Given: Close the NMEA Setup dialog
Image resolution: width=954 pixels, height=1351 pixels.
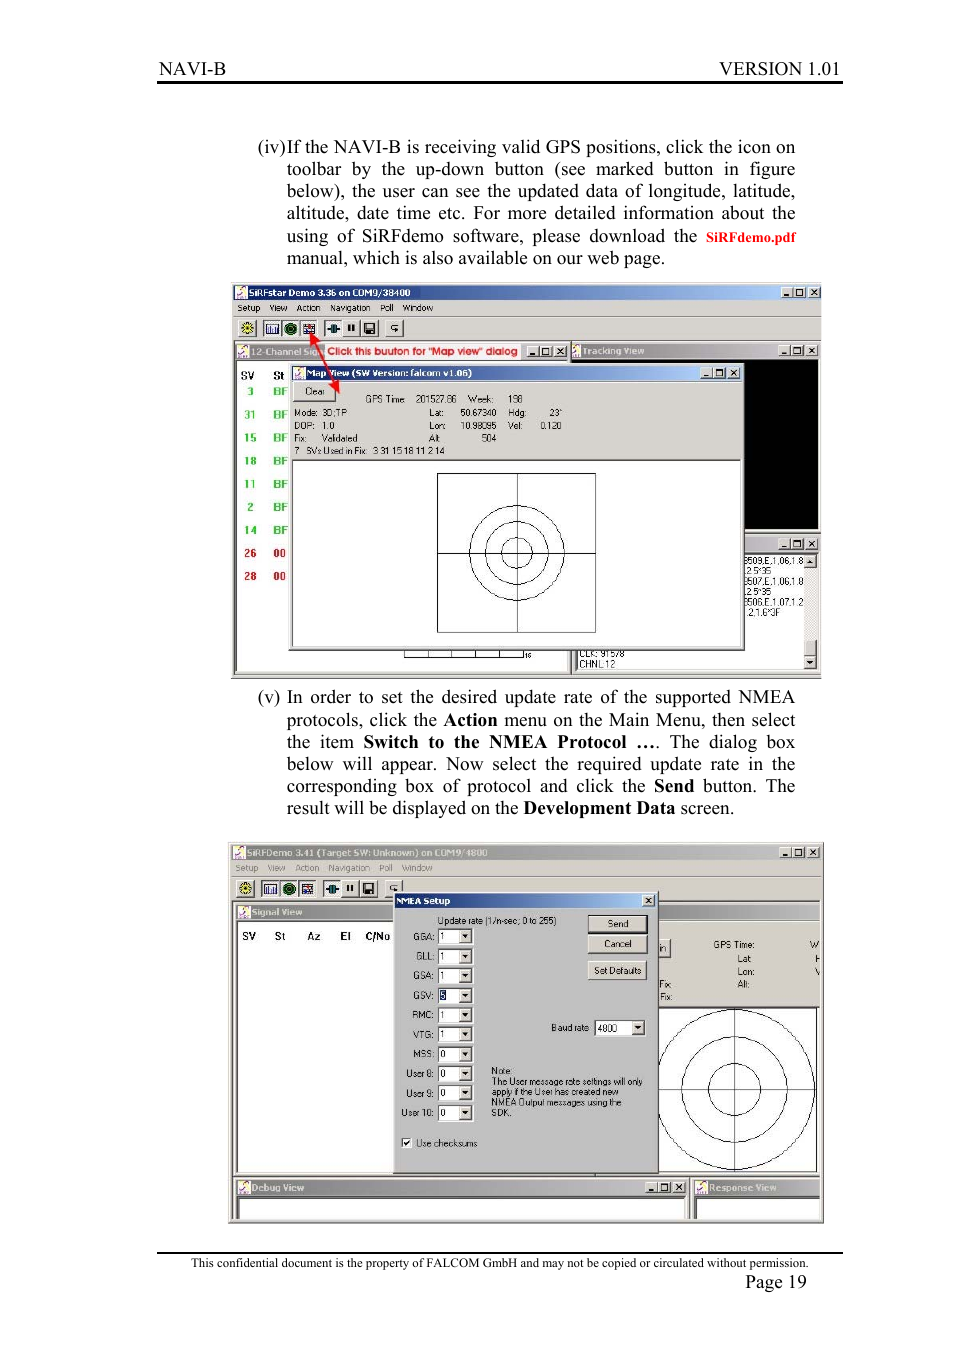Looking at the screenshot, I should tap(648, 901).
